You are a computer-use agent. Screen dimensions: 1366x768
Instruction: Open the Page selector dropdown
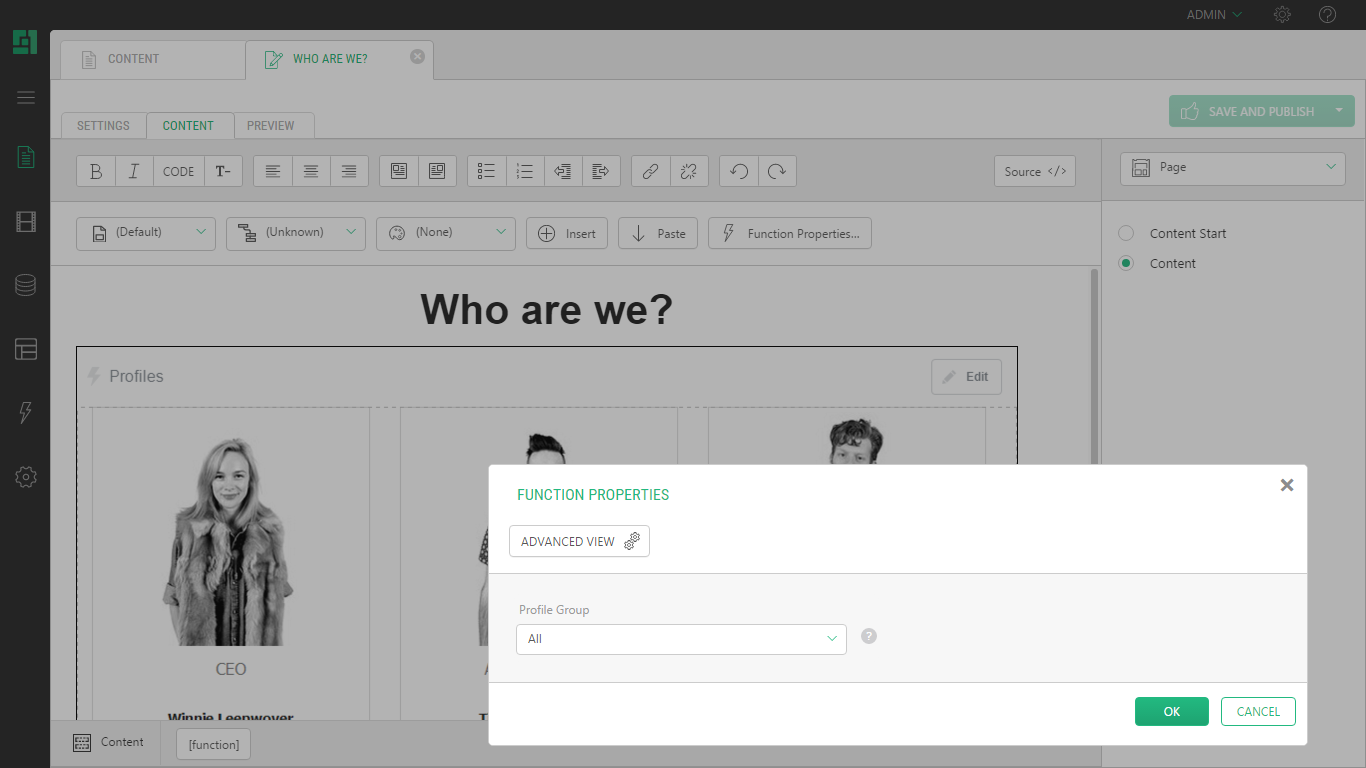(1233, 168)
